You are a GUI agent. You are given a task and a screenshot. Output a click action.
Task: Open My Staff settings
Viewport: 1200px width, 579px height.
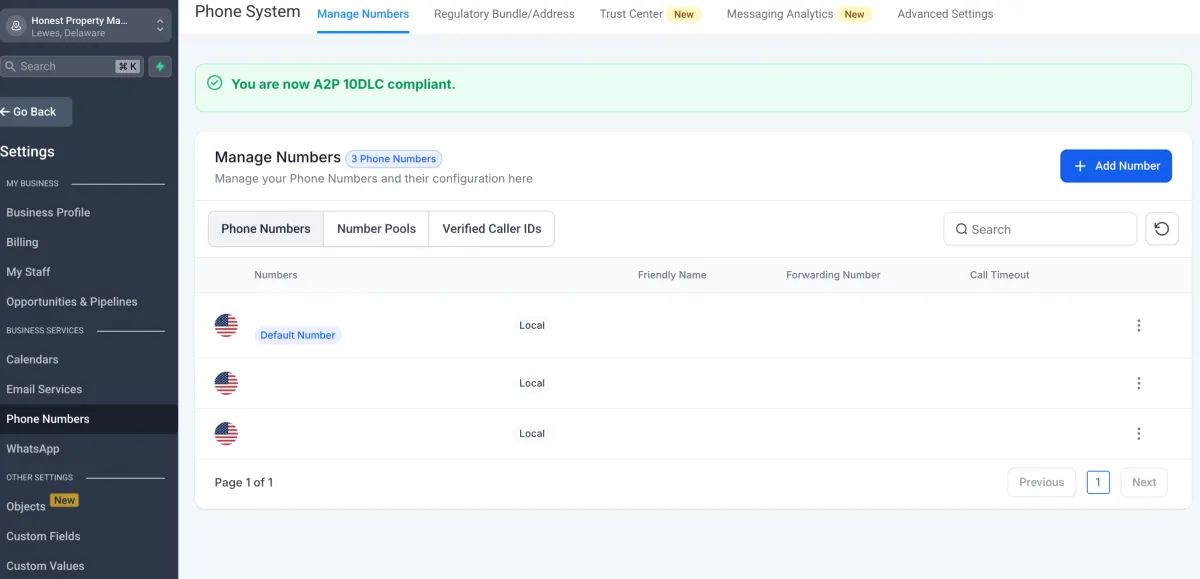[x=28, y=272]
